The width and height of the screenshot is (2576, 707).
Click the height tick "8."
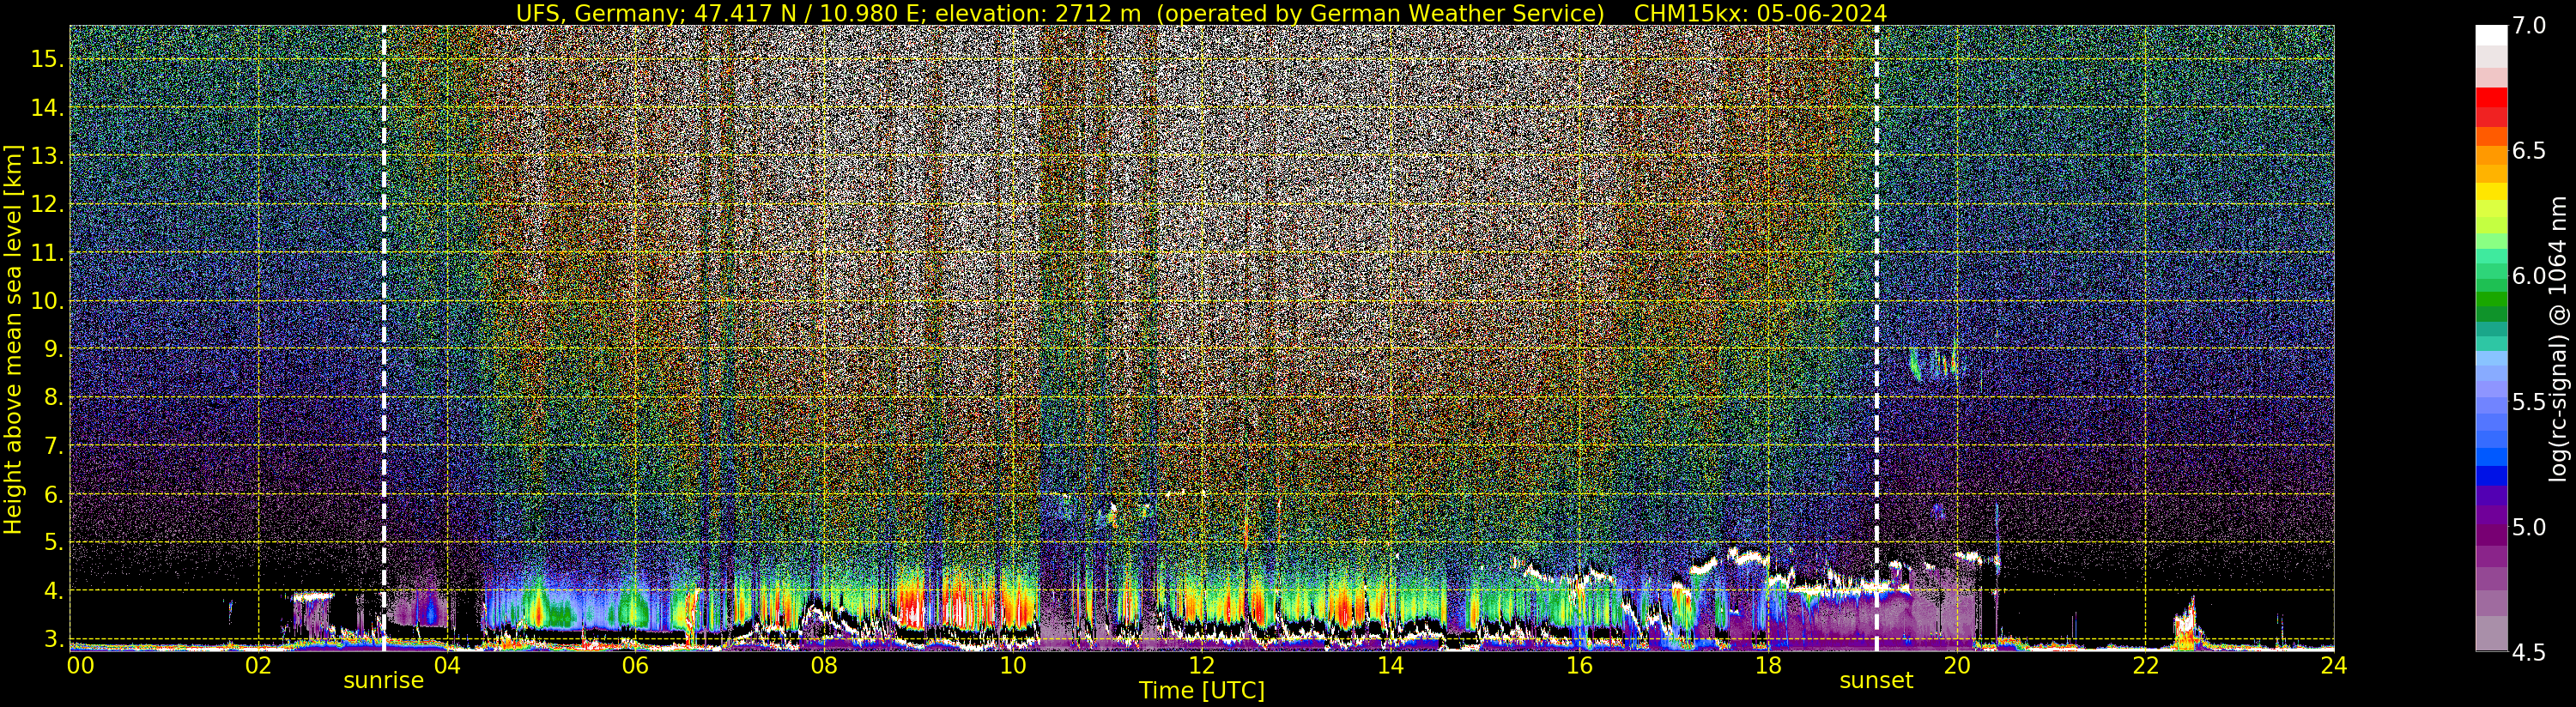[52, 398]
